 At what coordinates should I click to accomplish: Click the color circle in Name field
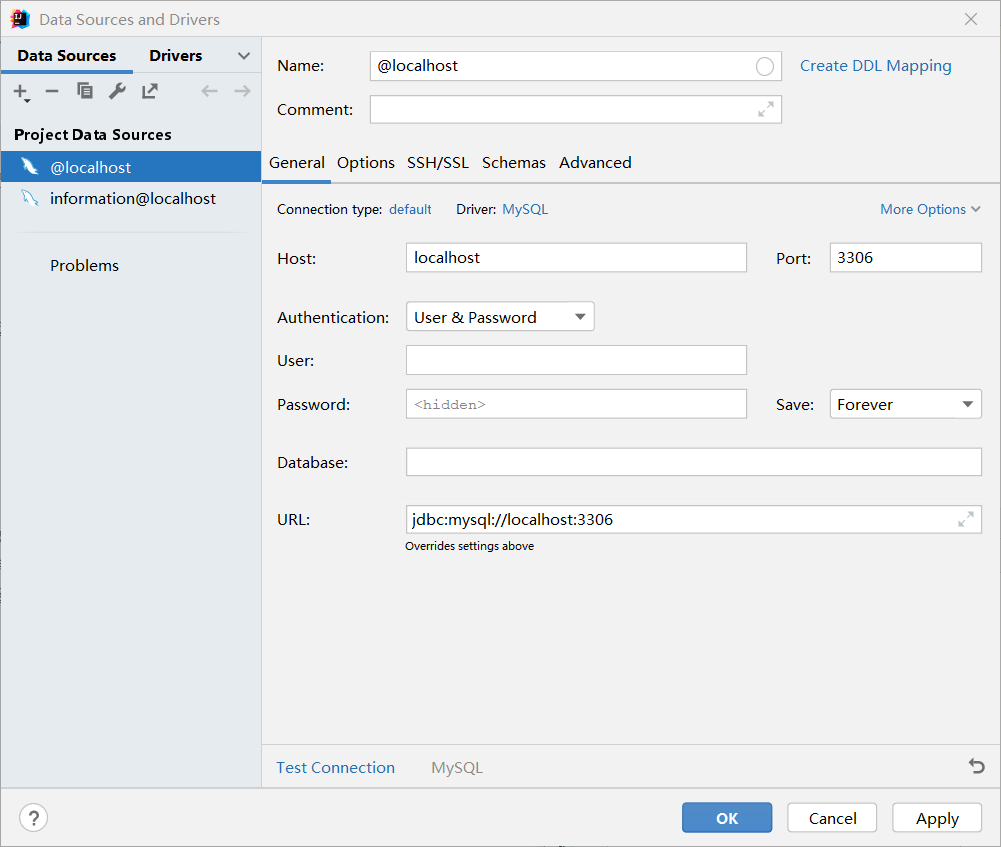[764, 66]
